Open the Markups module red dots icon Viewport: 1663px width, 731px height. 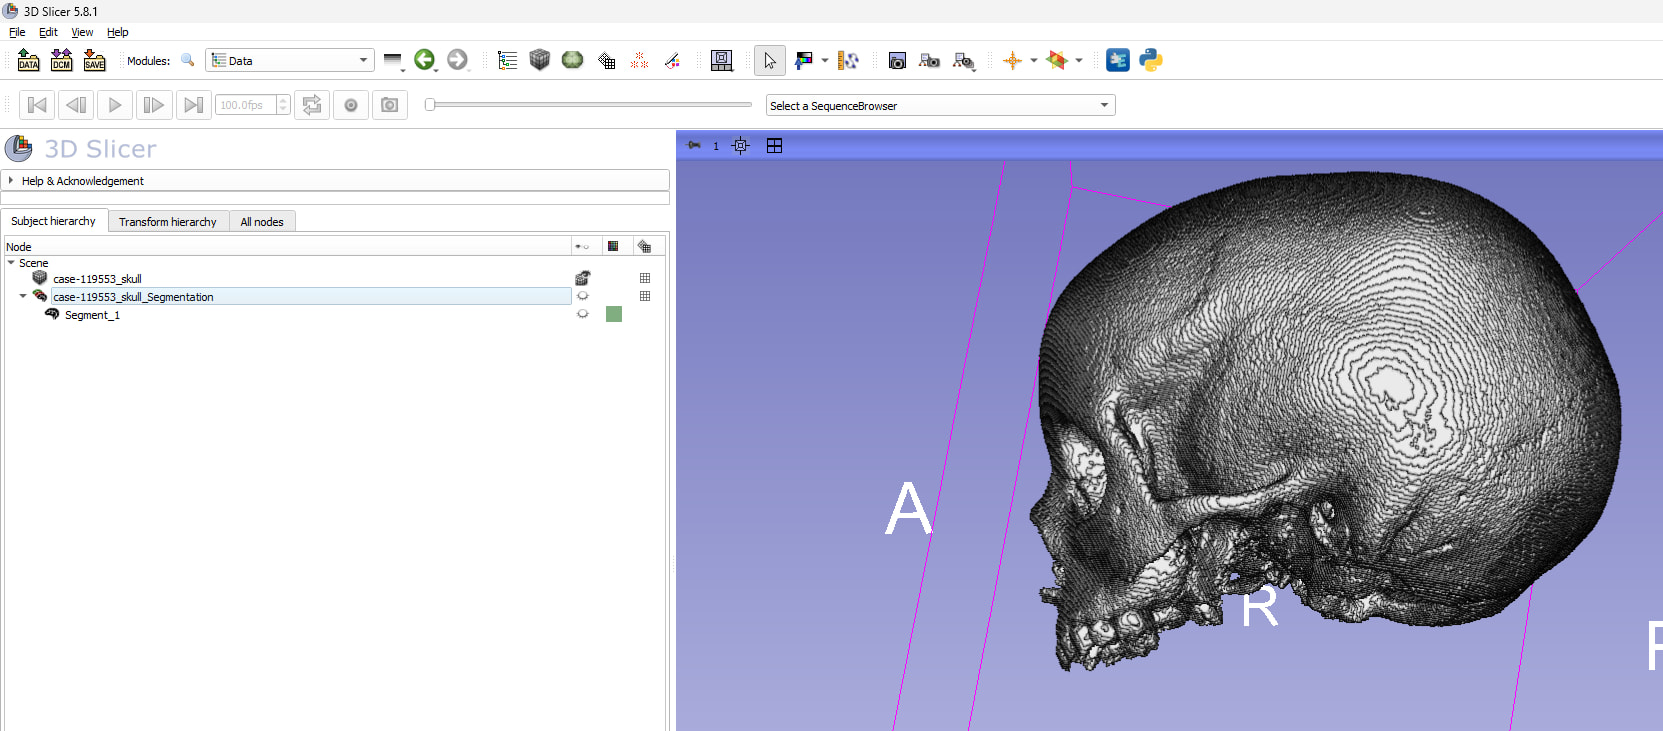coord(639,60)
